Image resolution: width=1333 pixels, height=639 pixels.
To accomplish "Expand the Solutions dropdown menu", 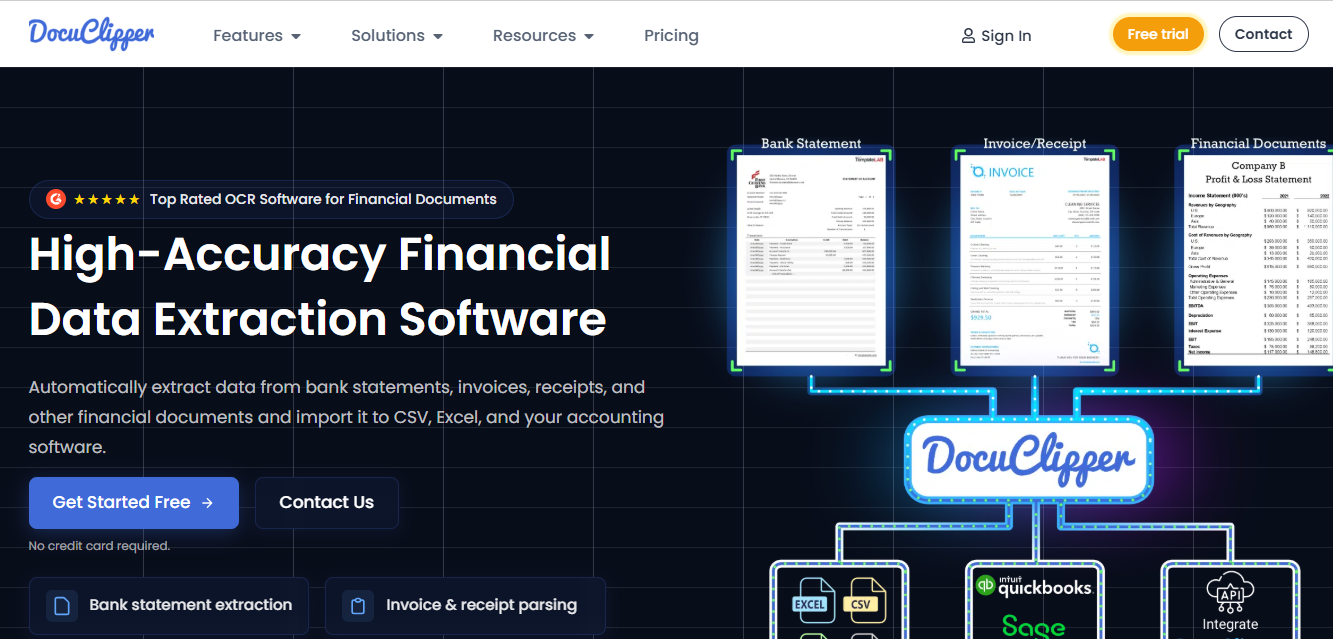I will (x=397, y=35).
